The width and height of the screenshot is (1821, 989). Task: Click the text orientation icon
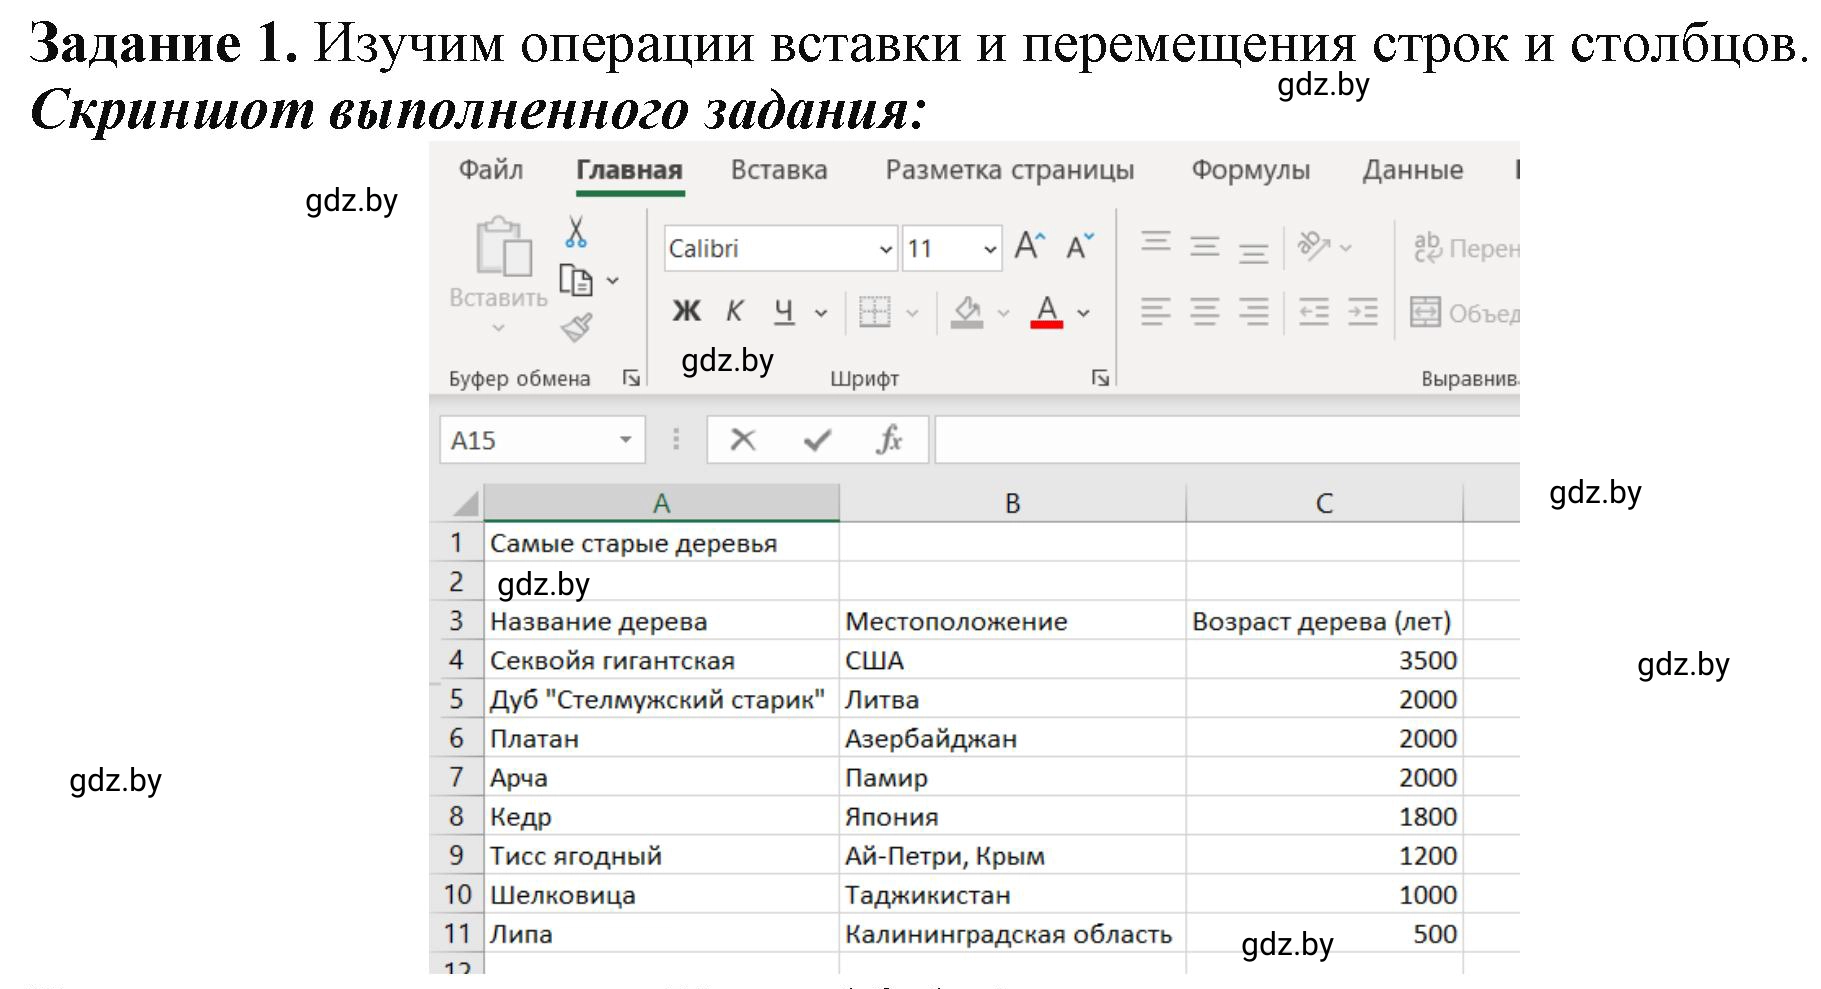[1313, 245]
